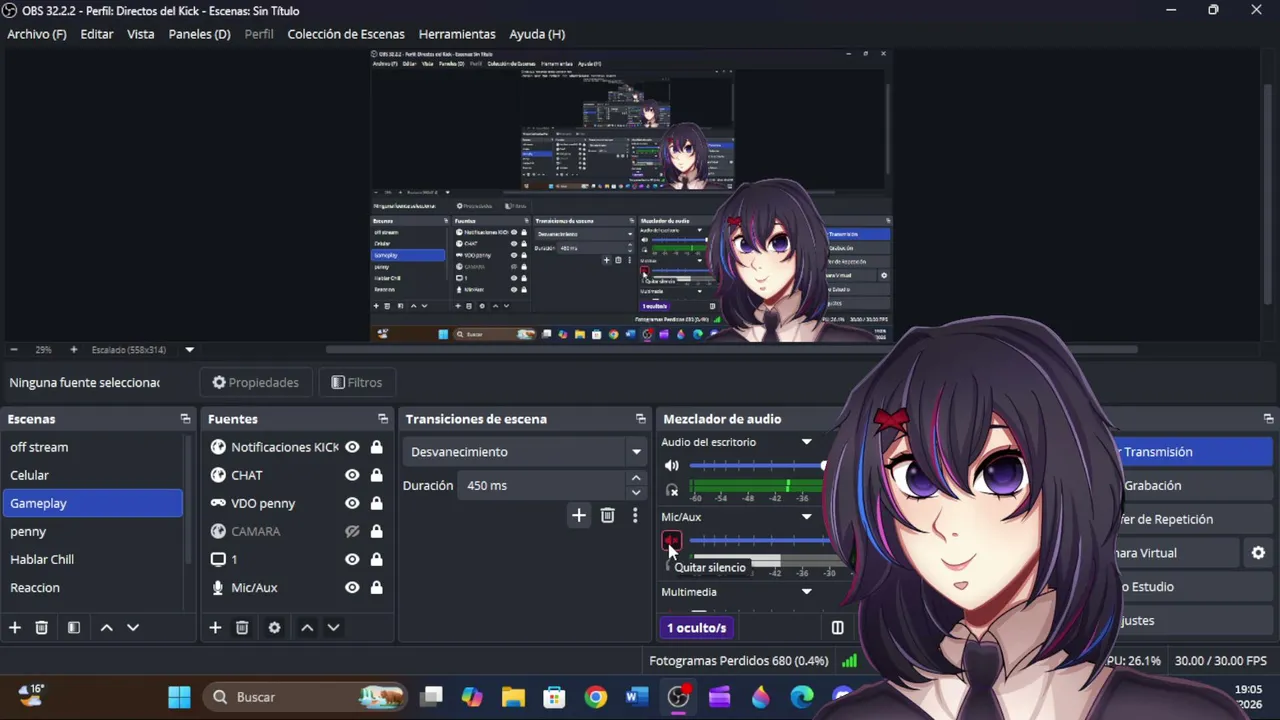Screen dimensions: 1280x720
Task: Show the hidden CAMARA source
Action: coord(352,531)
